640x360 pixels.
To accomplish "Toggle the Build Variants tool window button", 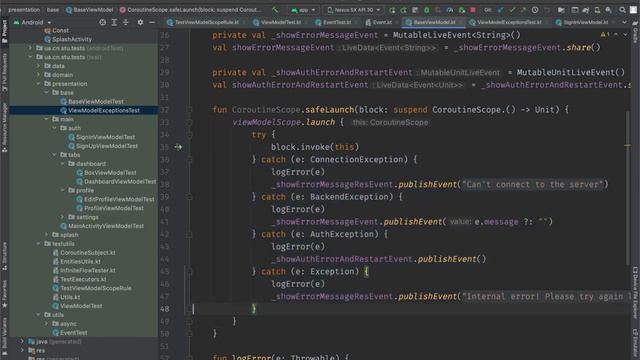I will click(4, 336).
